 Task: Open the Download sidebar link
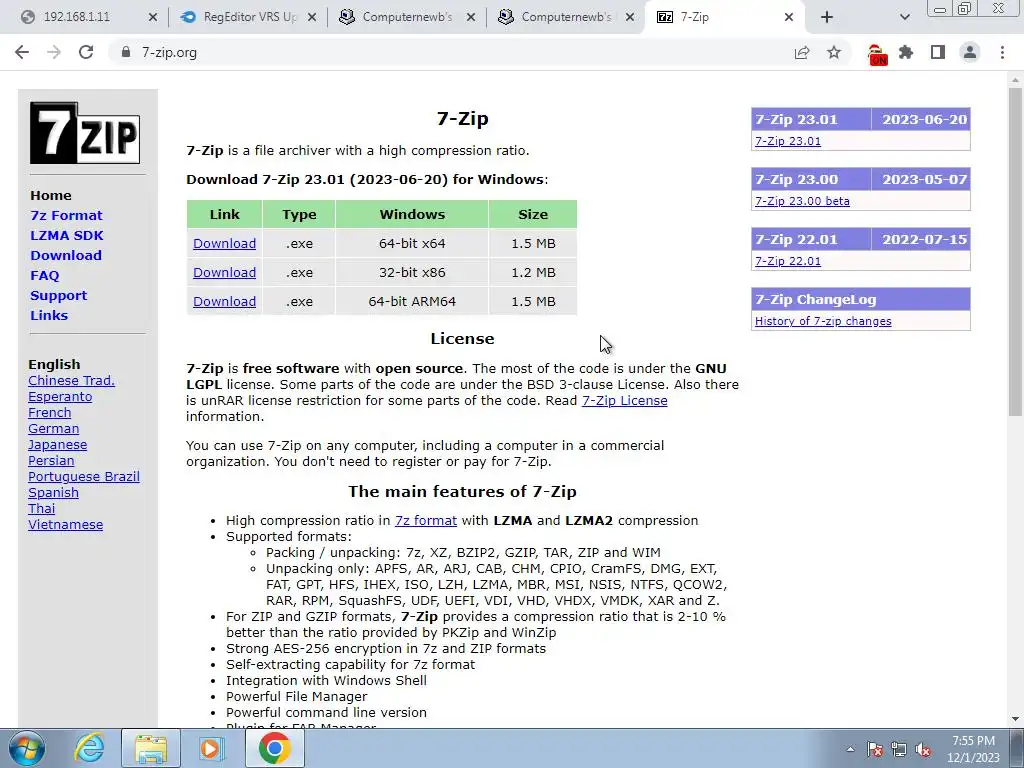[x=66, y=255]
